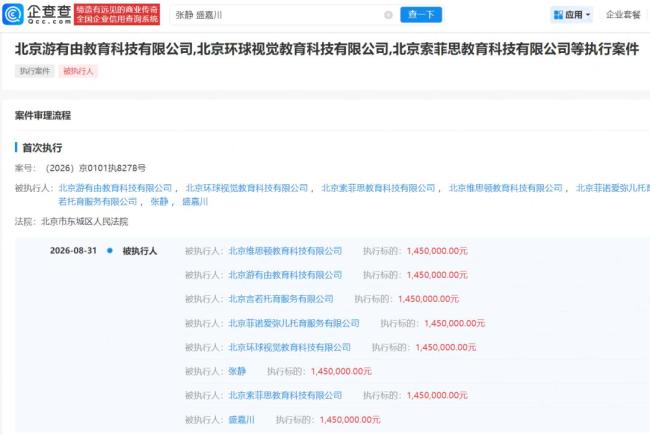The image size is (650, 435).
Task: Click the 1,450,000.00元 amount in the 盛嘉川 row
Action: click(x=350, y=420)
